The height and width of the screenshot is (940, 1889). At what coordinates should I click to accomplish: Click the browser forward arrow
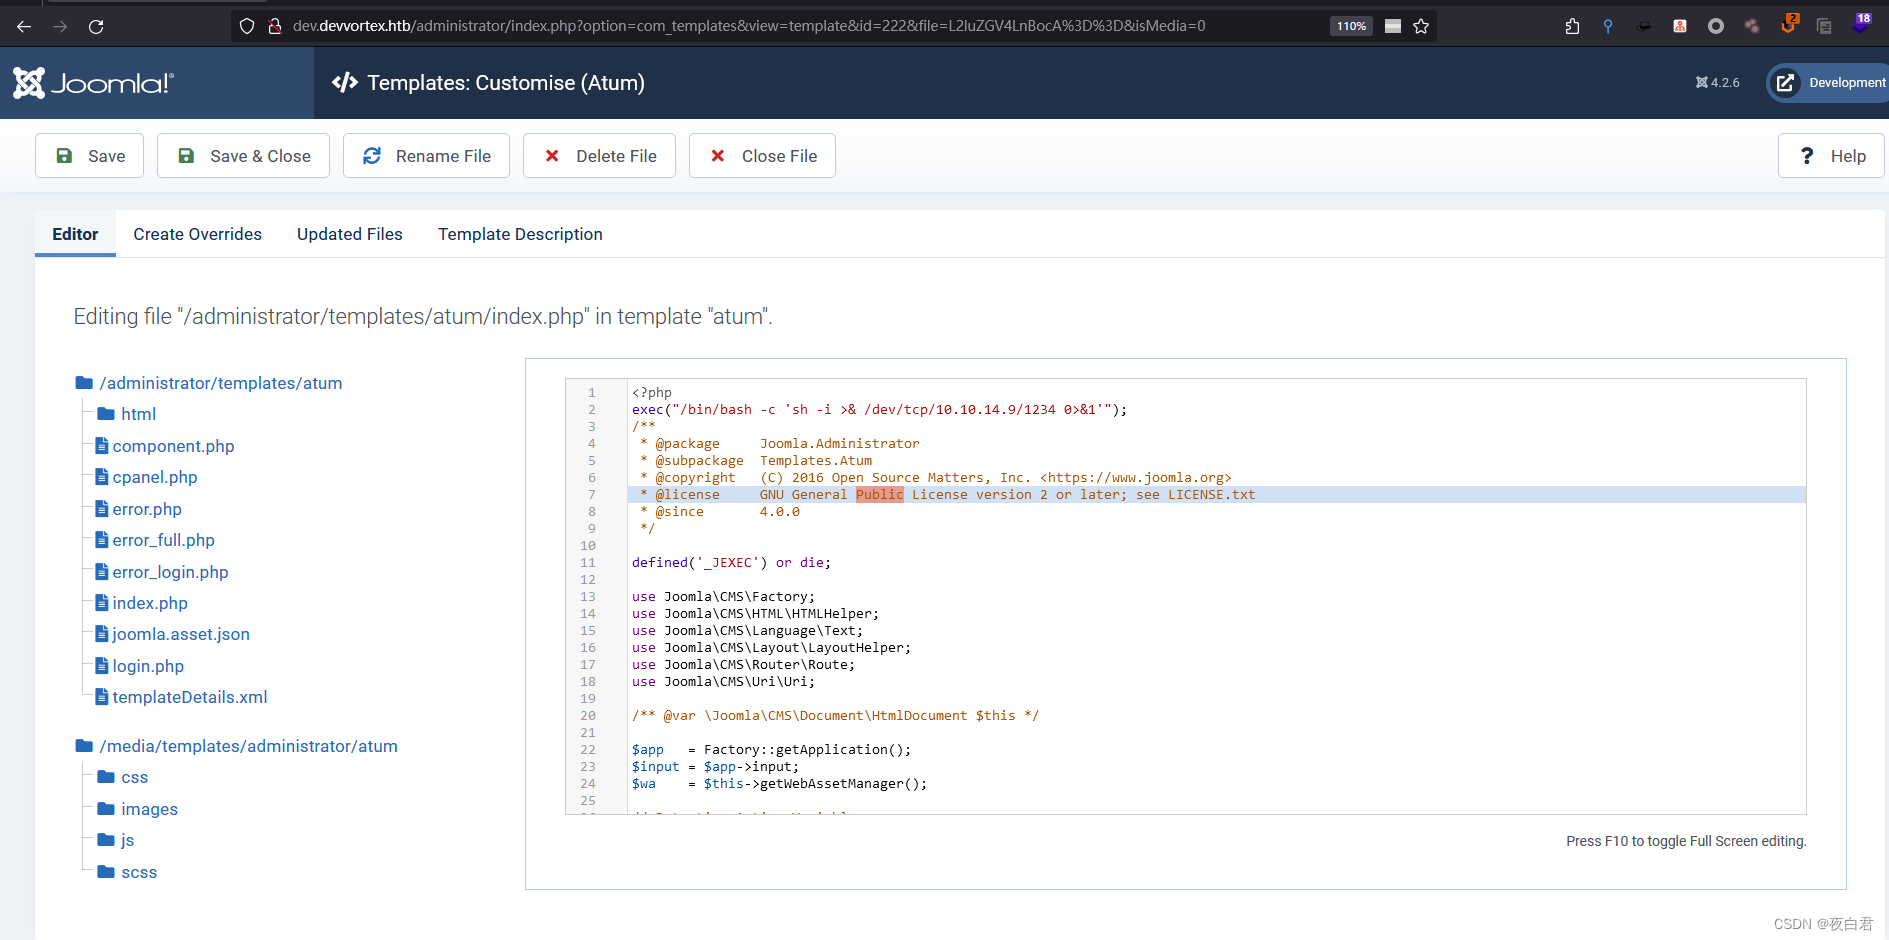[x=60, y=26]
